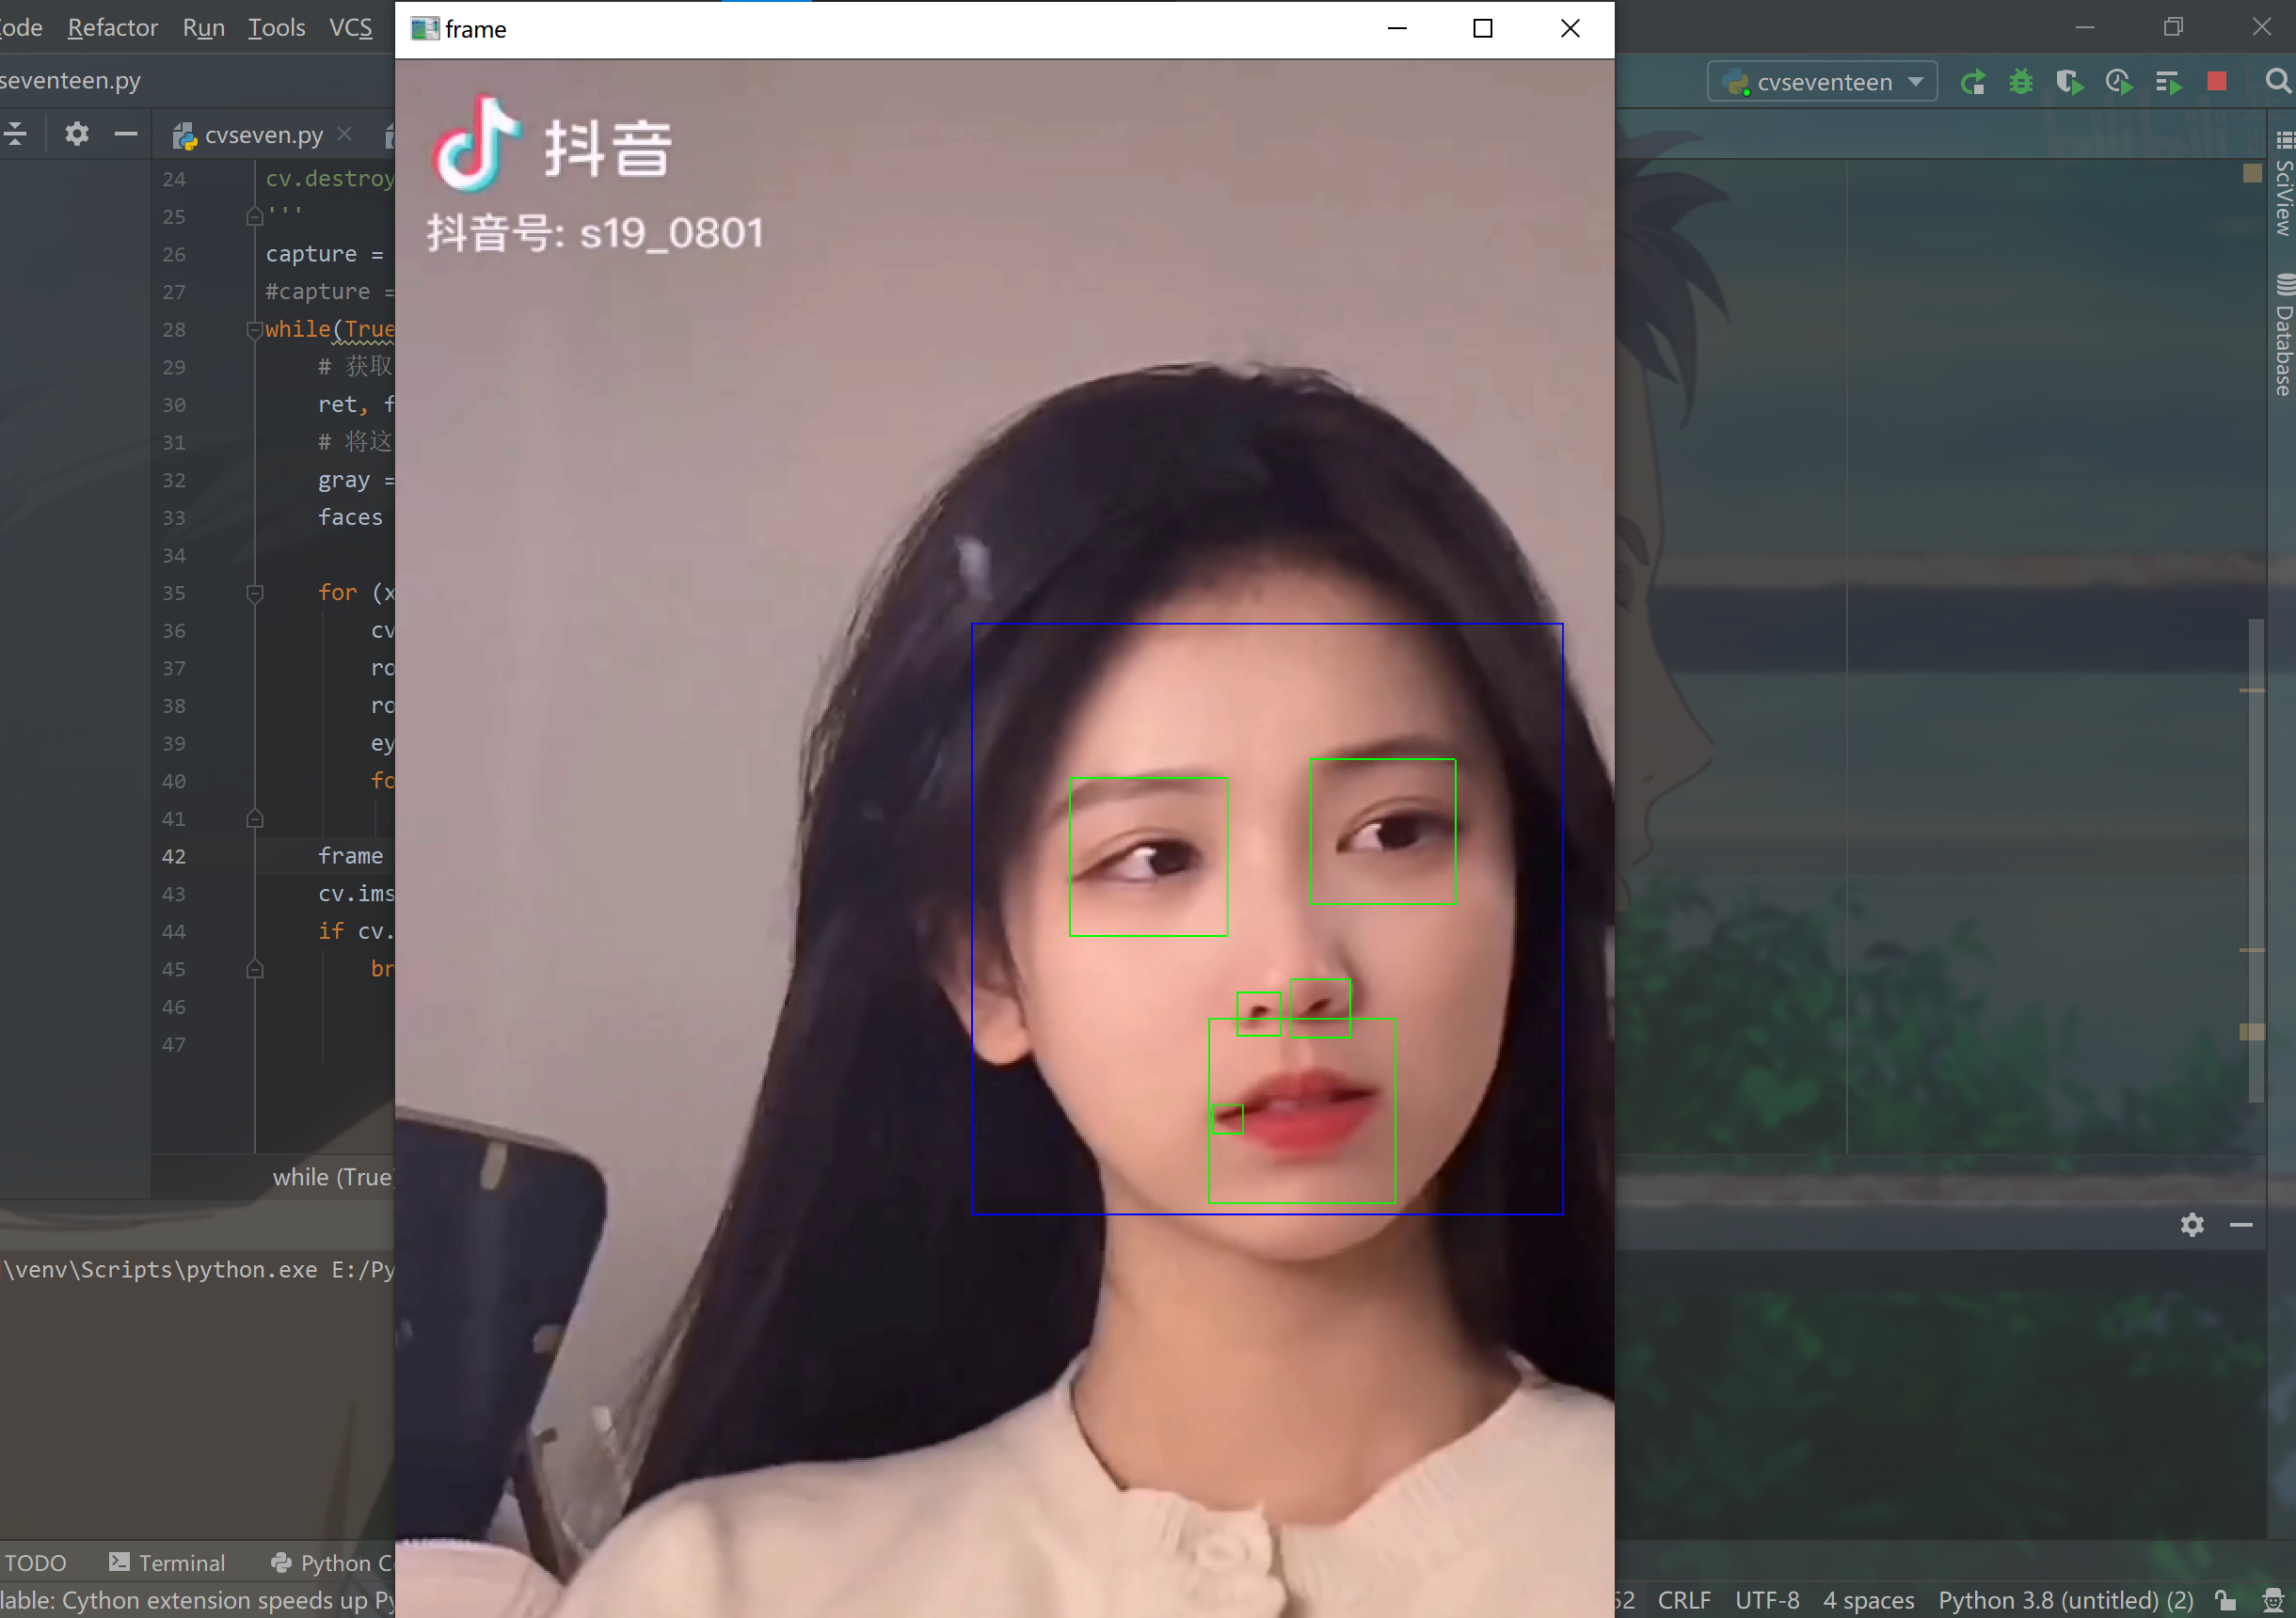Click the CRLF line separator selector
This screenshot has width=2296, height=1618.
(x=1683, y=1600)
